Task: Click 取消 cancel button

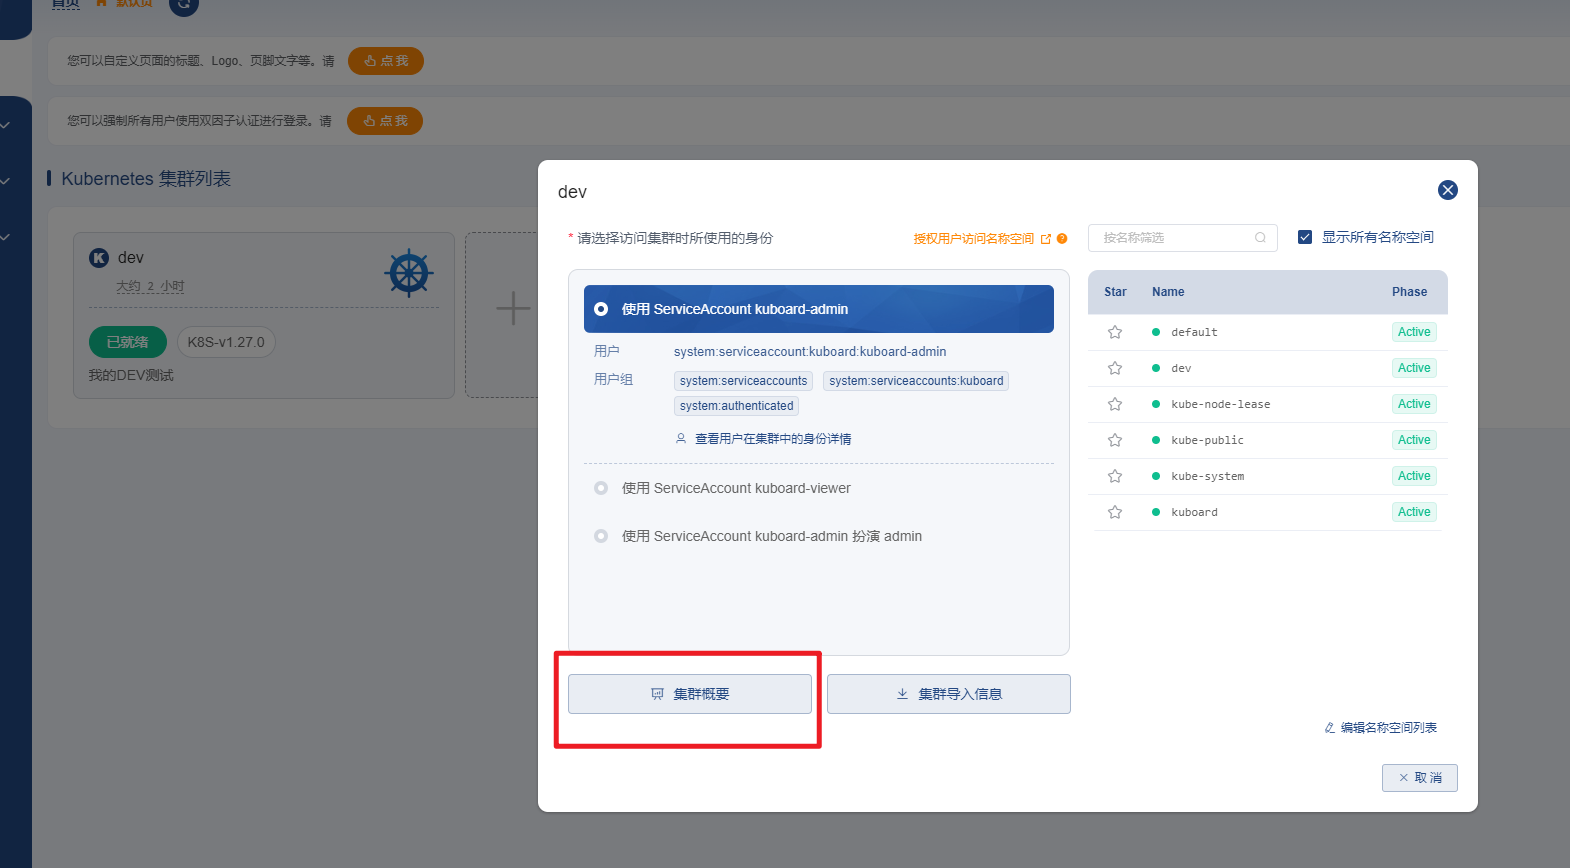Action: tap(1420, 778)
